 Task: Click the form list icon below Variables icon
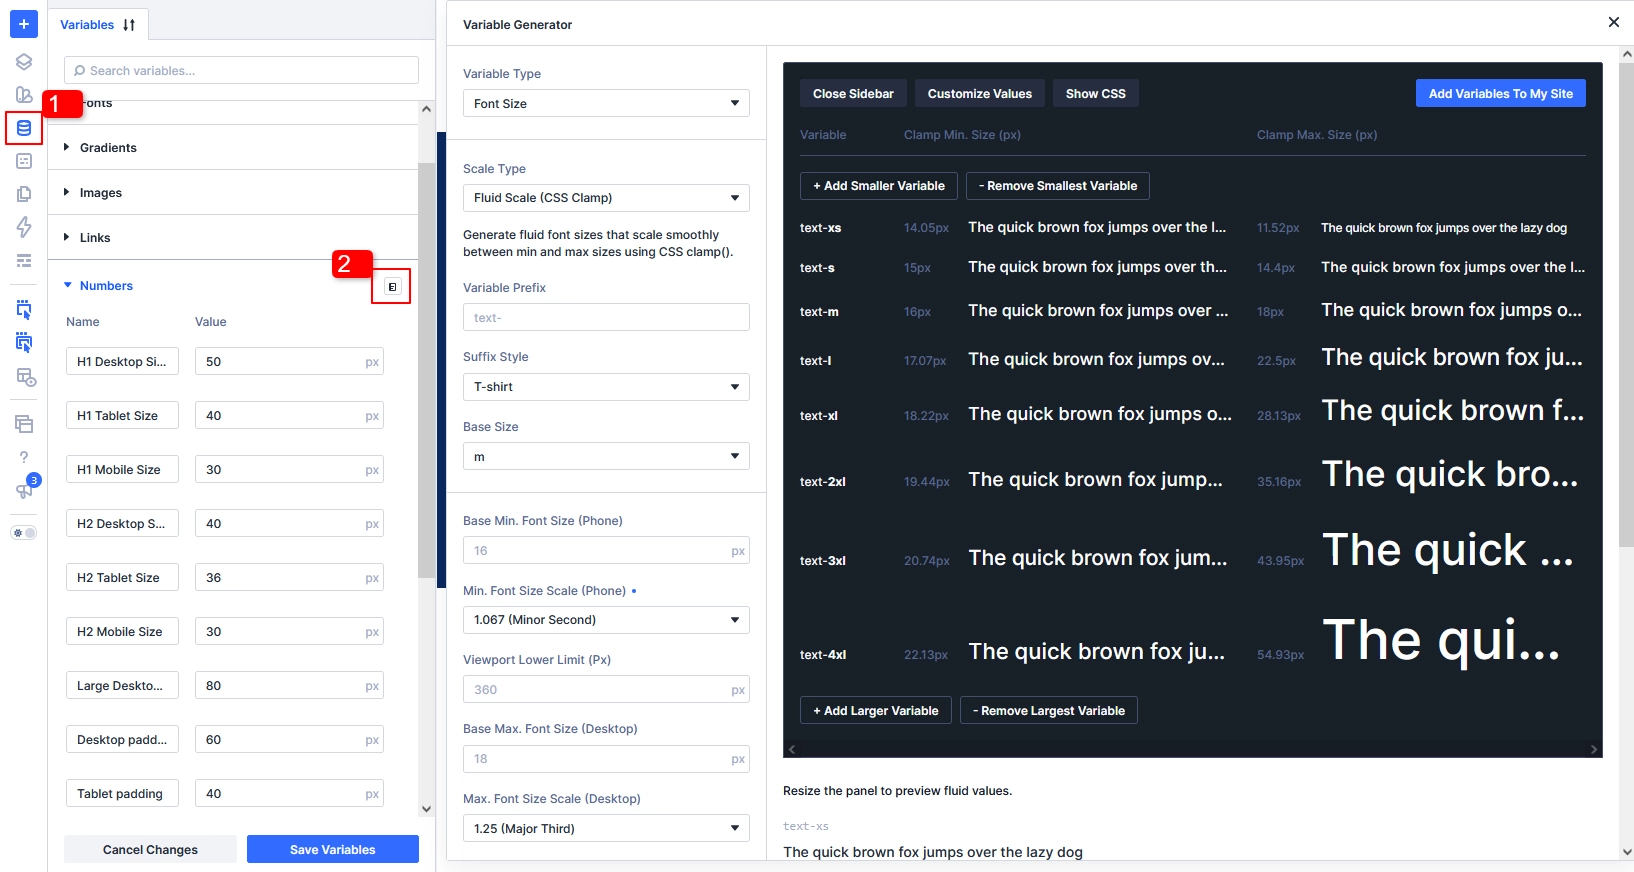(x=24, y=161)
